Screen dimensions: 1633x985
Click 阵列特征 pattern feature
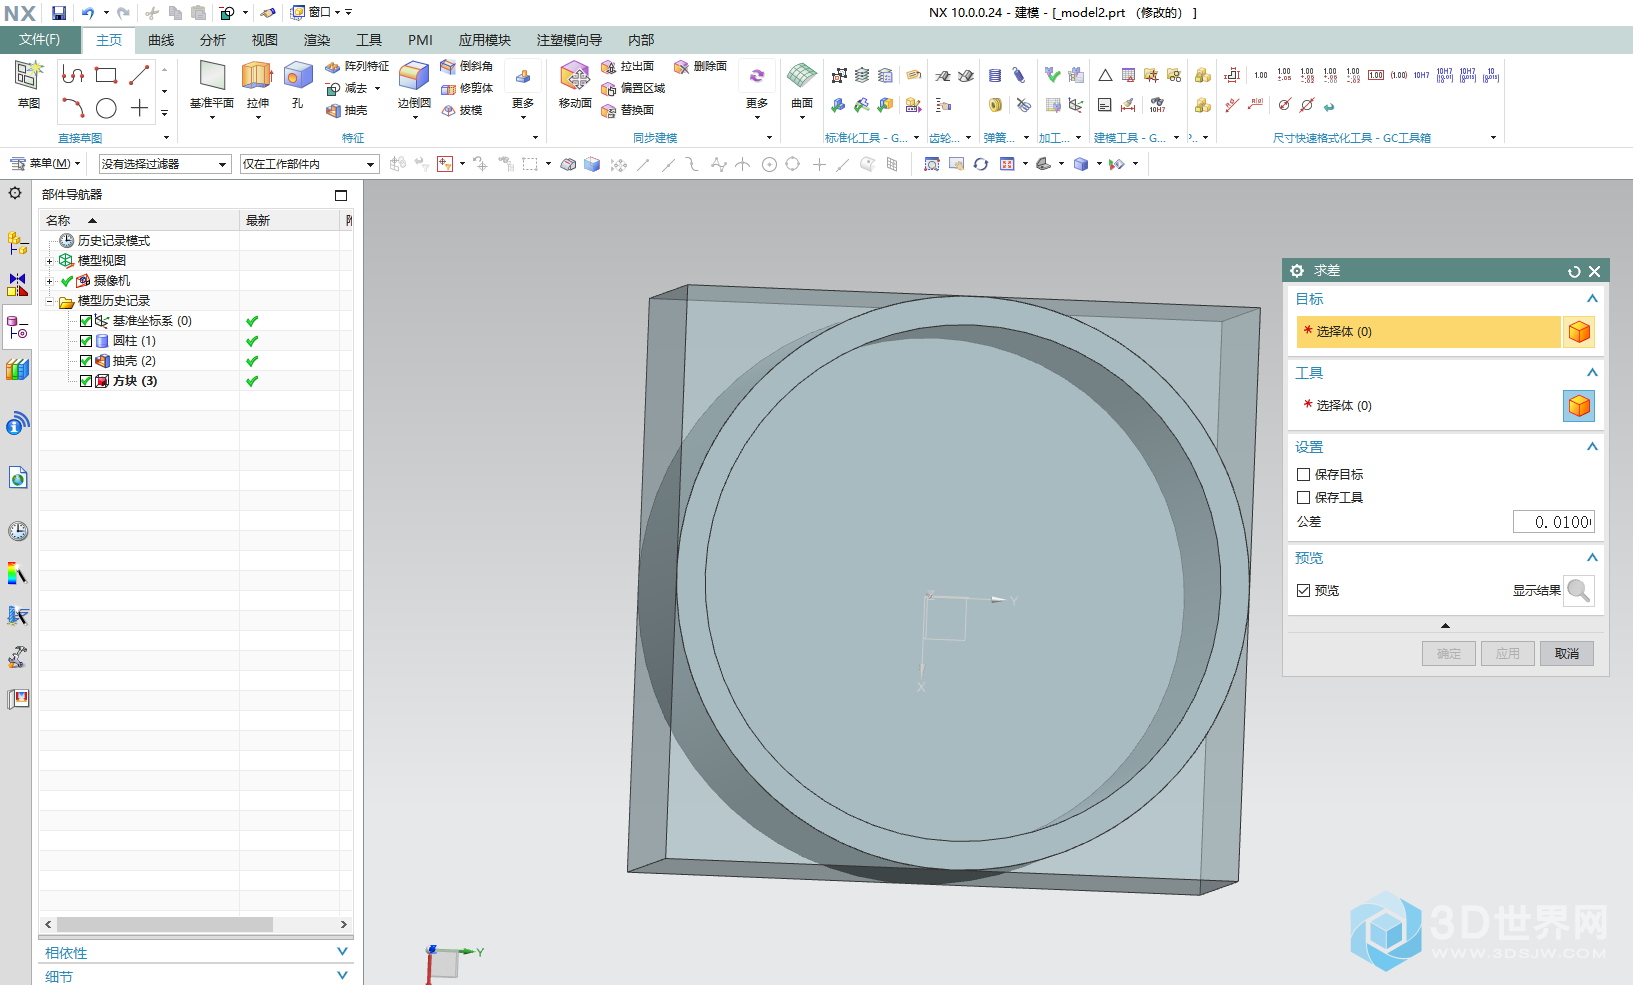coord(357,66)
